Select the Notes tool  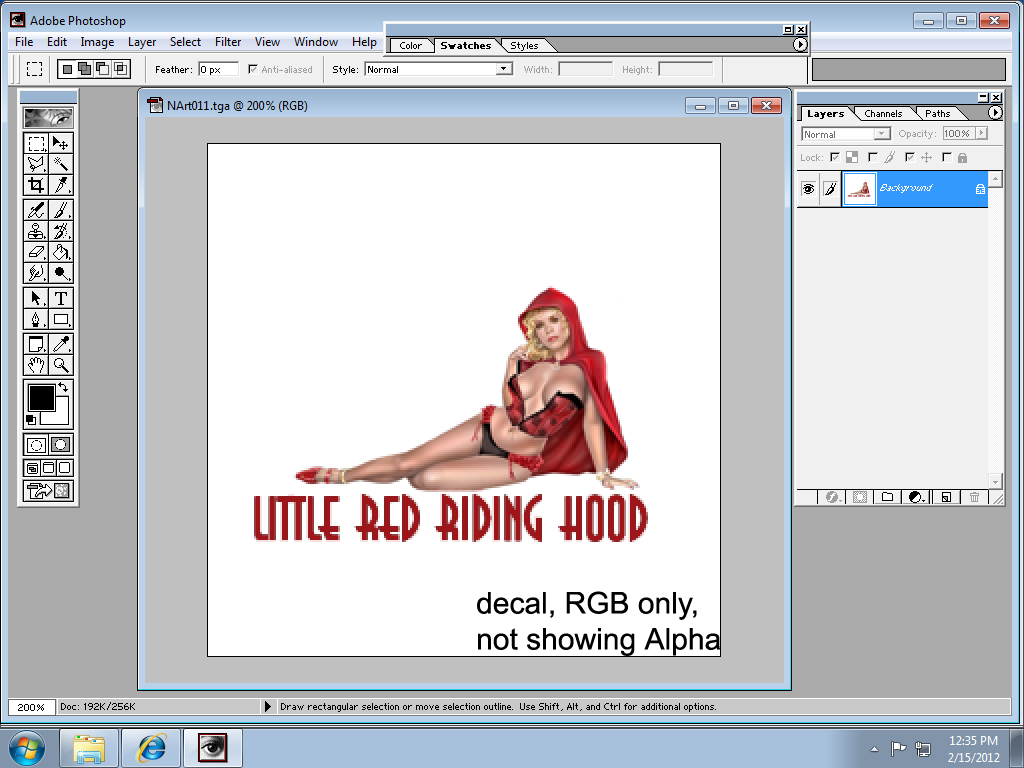36,344
